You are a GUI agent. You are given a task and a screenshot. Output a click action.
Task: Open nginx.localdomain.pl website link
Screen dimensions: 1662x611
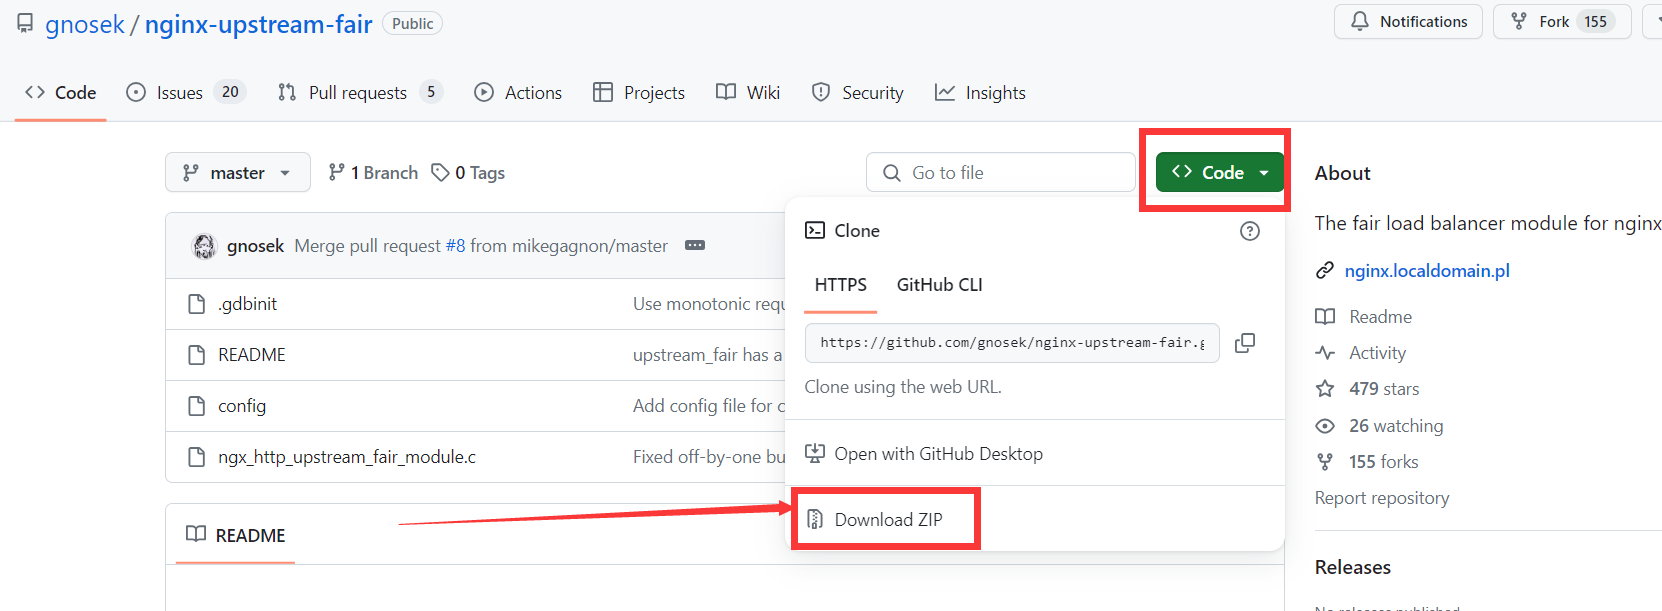[x=1427, y=271]
